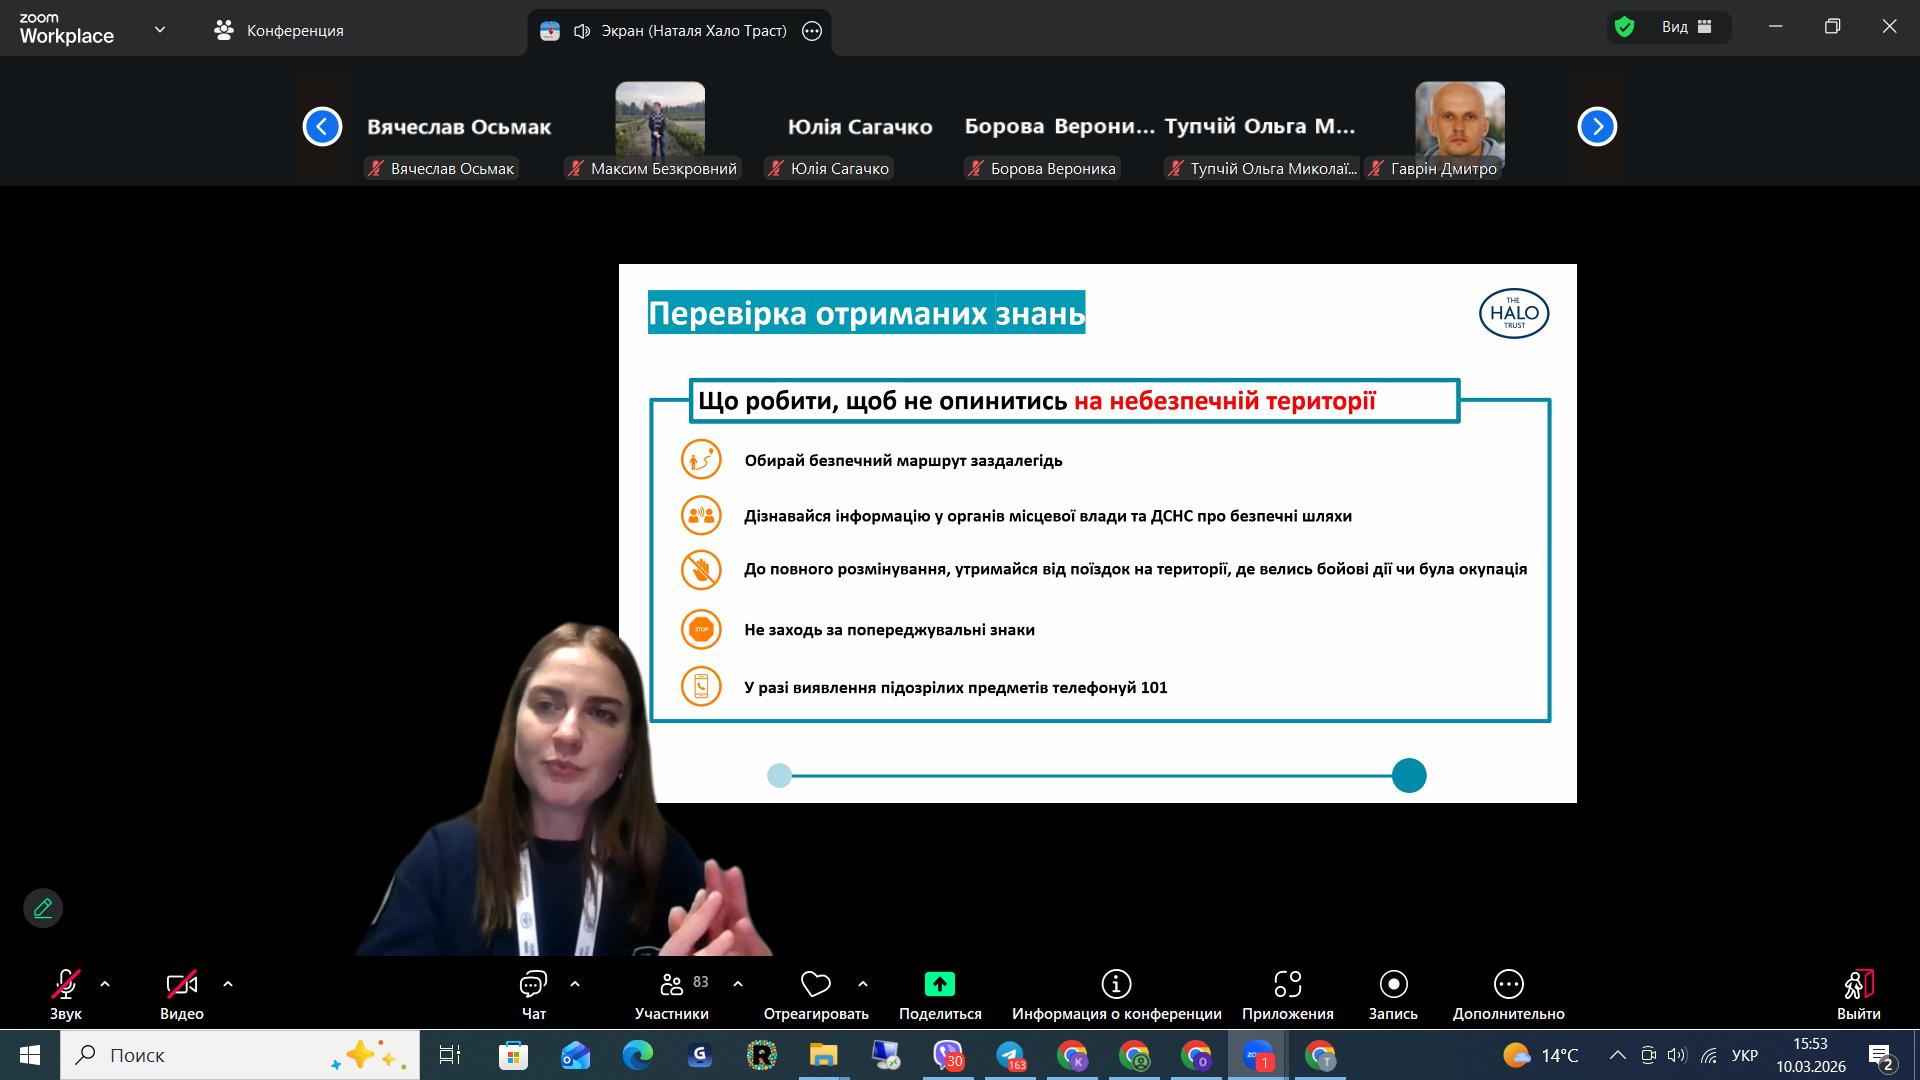Show next participants with right arrow
Screen dimensions: 1920x1080
[x=1596, y=126]
